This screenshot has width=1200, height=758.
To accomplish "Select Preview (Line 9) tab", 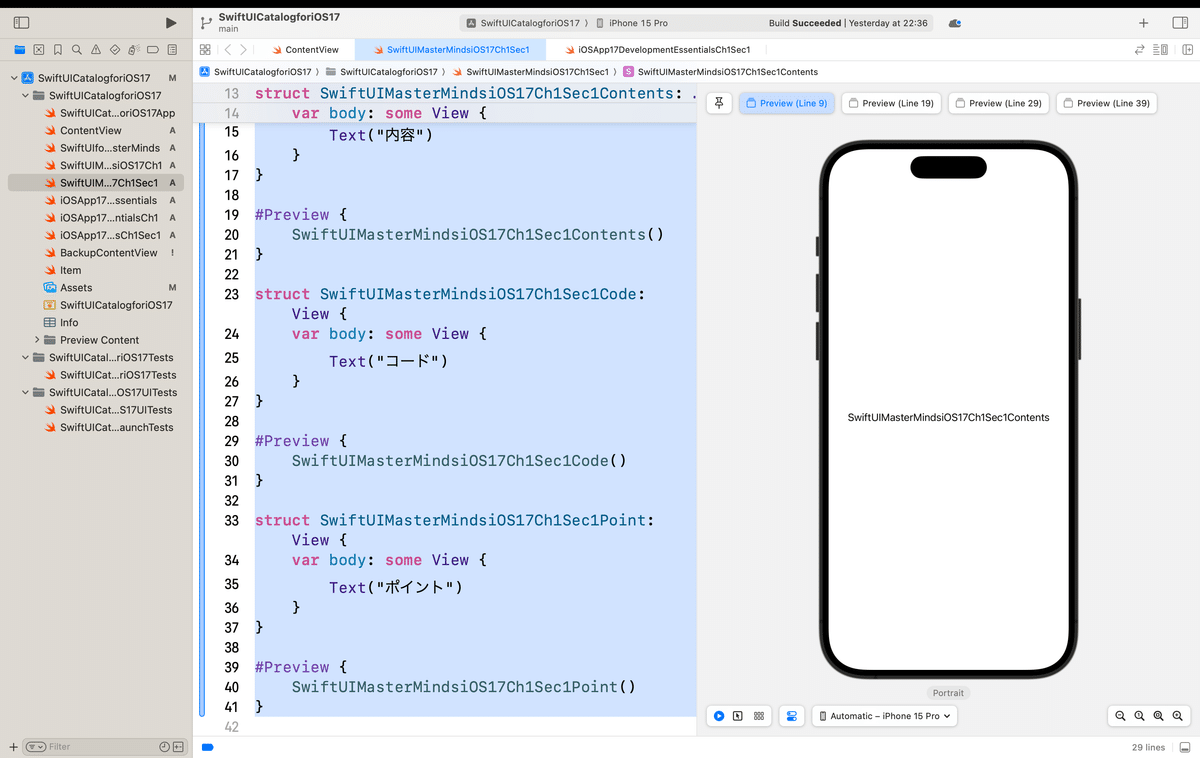I will coord(786,103).
